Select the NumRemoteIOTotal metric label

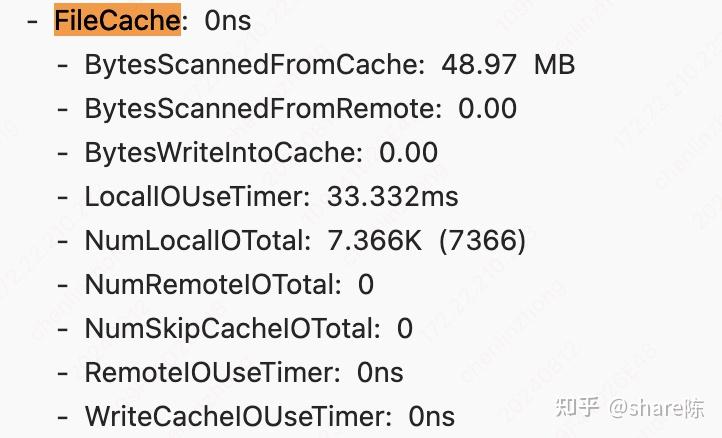212,285
